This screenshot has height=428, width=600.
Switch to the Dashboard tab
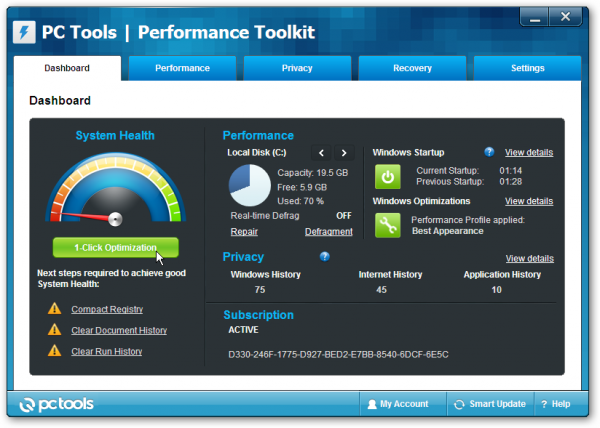(67, 68)
